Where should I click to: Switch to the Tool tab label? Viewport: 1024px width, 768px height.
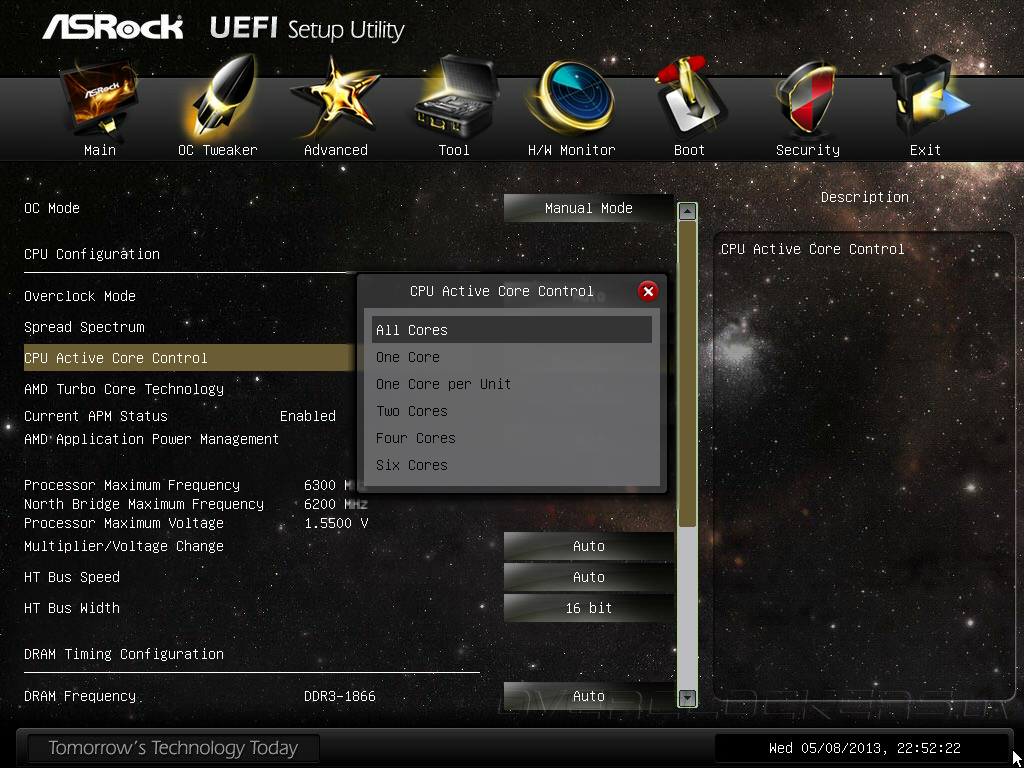(454, 150)
